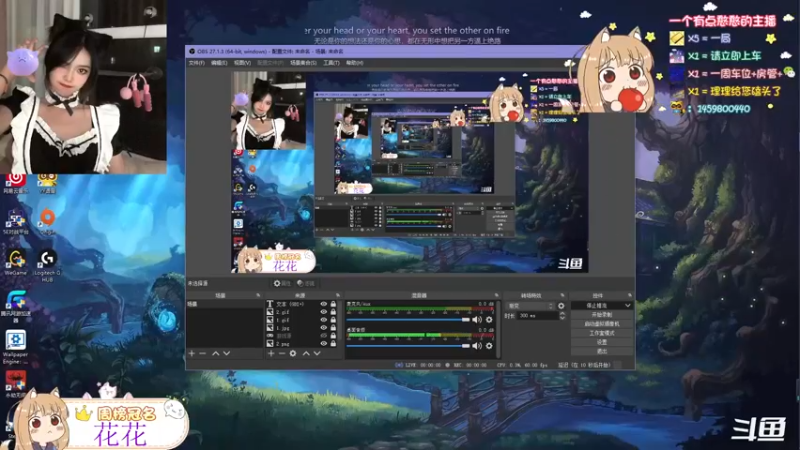Open the NetEase Cloud Music desktop shortcut

pyautogui.click(x=15, y=183)
